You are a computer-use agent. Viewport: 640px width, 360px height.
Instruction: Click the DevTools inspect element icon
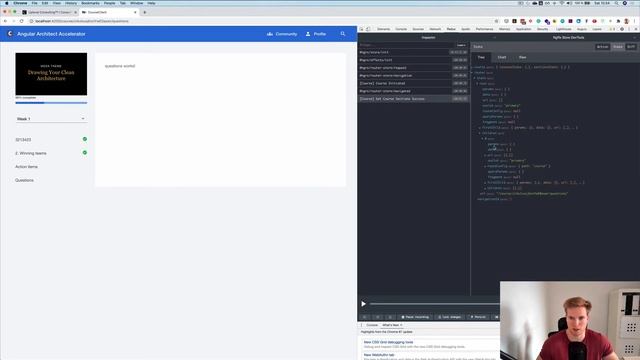coord(362,29)
